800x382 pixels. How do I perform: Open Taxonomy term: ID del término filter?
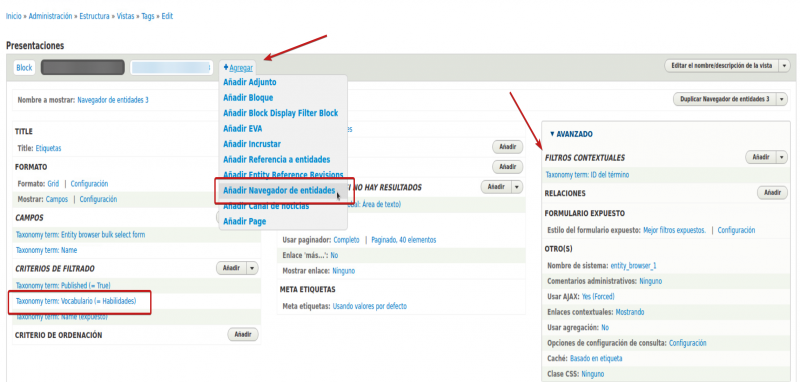(x=587, y=175)
